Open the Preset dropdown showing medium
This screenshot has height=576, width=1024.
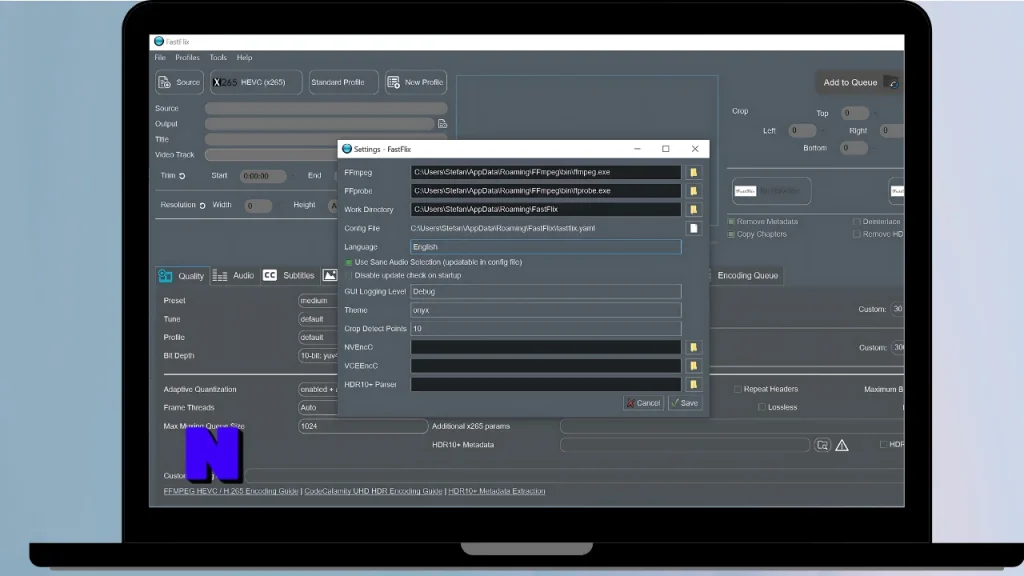click(x=318, y=300)
